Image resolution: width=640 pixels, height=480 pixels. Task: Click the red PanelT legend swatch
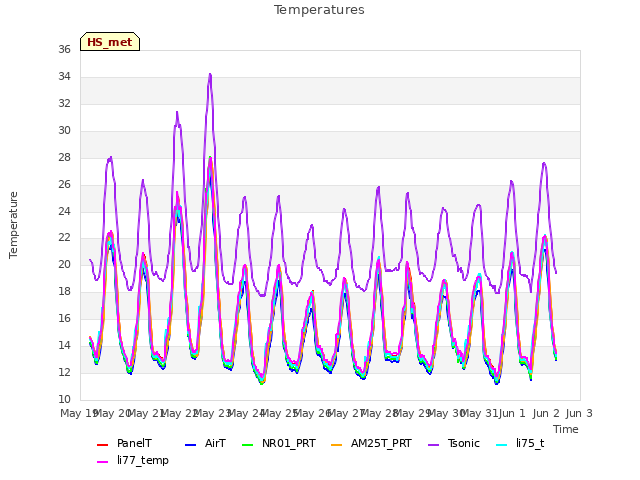(x=102, y=444)
